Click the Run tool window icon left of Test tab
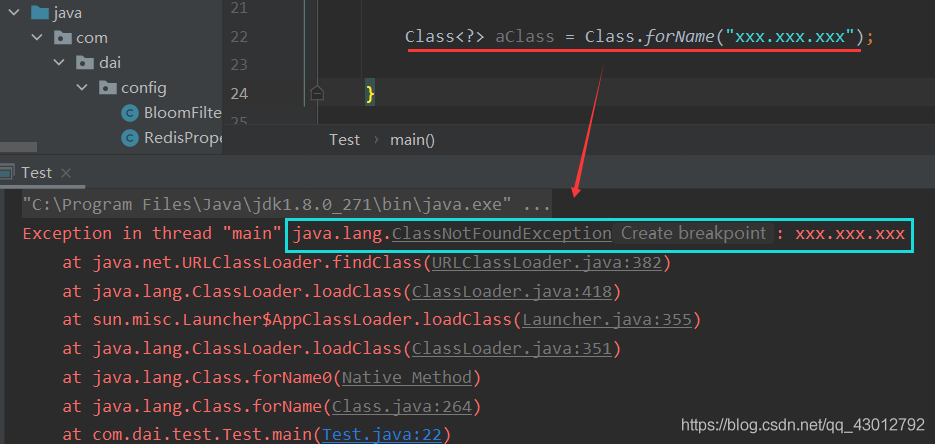This screenshot has height=444, width=935. (x=7, y=173)
